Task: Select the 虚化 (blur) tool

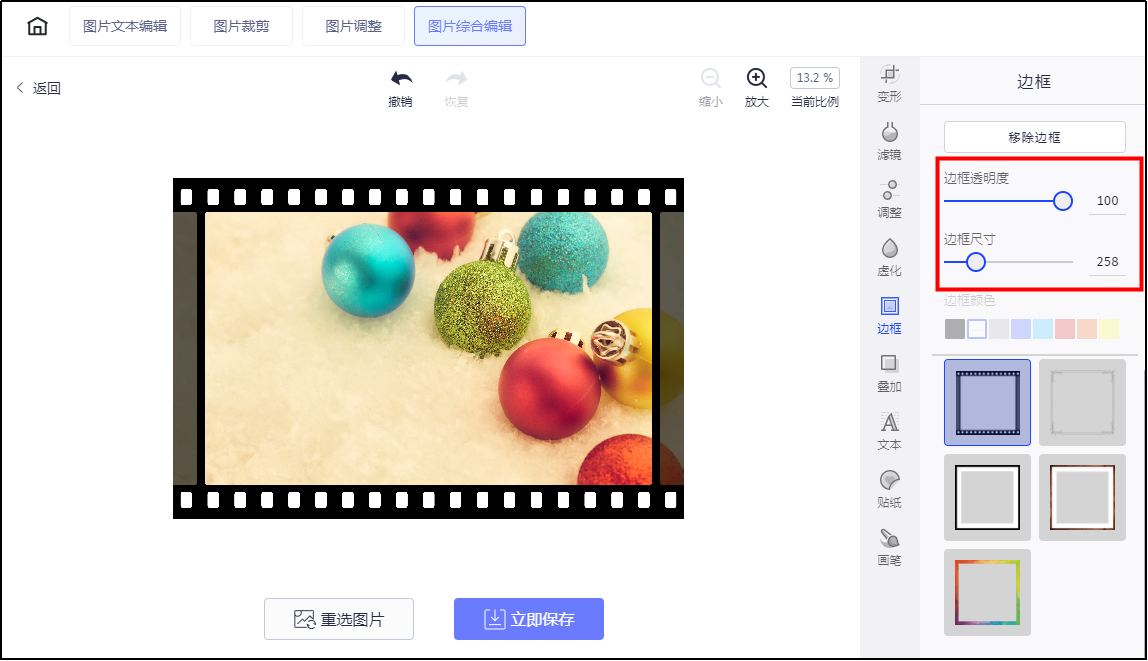Action: pyautogui.click(x=889, y=257)
